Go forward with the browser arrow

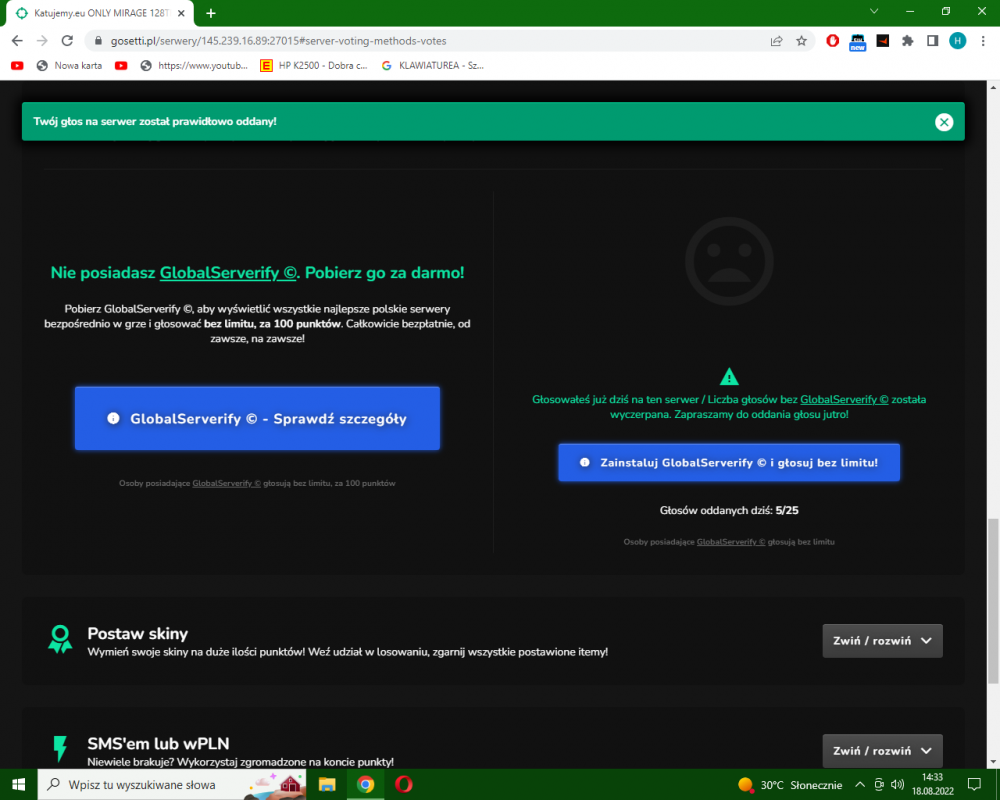click(x=42, y=41)
